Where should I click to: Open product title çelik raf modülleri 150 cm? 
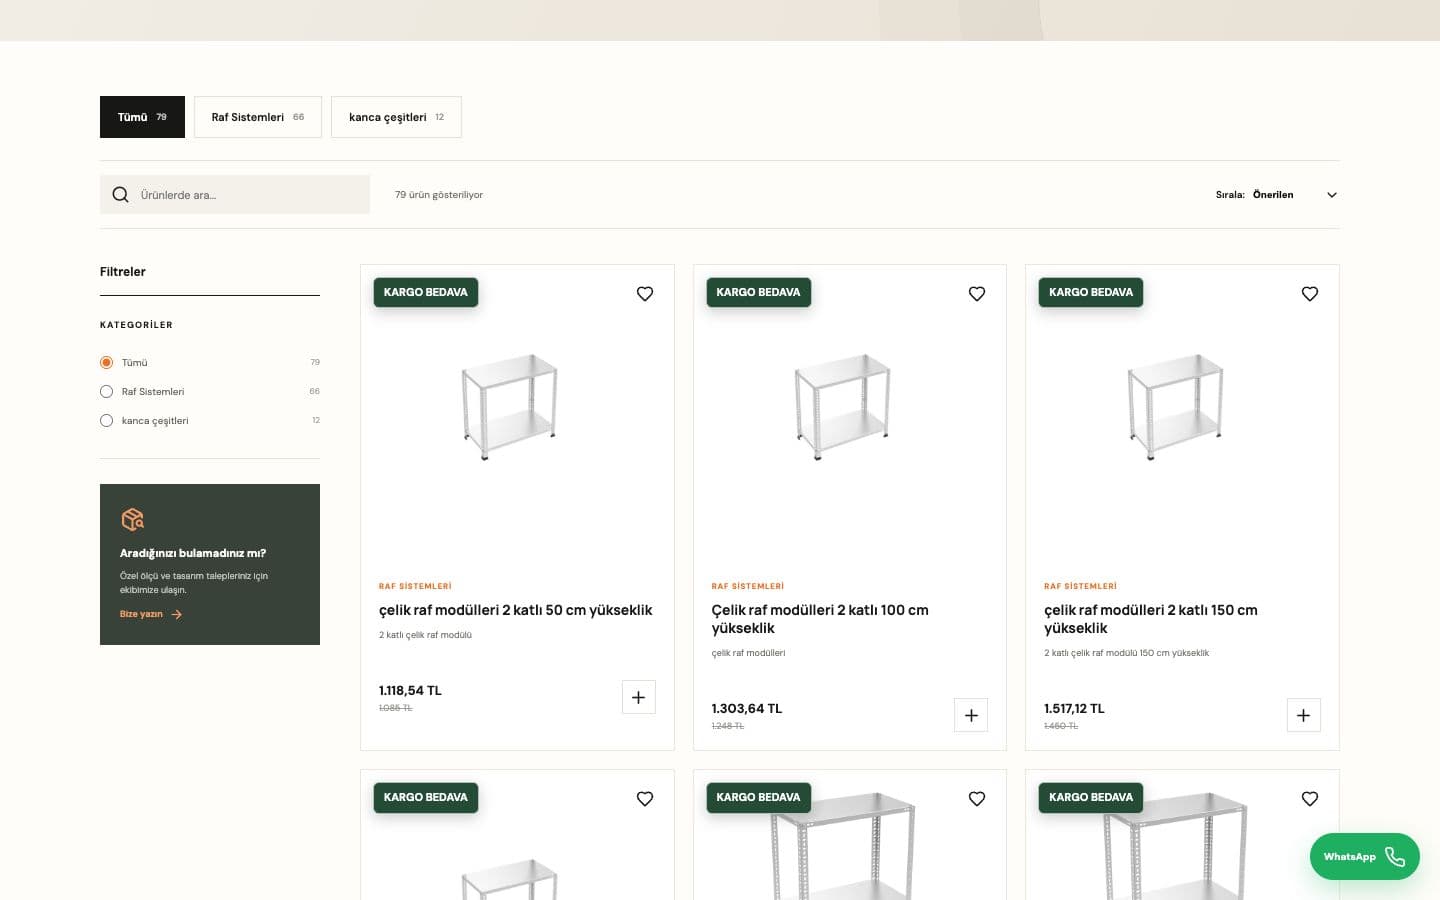pos(1150,619)
